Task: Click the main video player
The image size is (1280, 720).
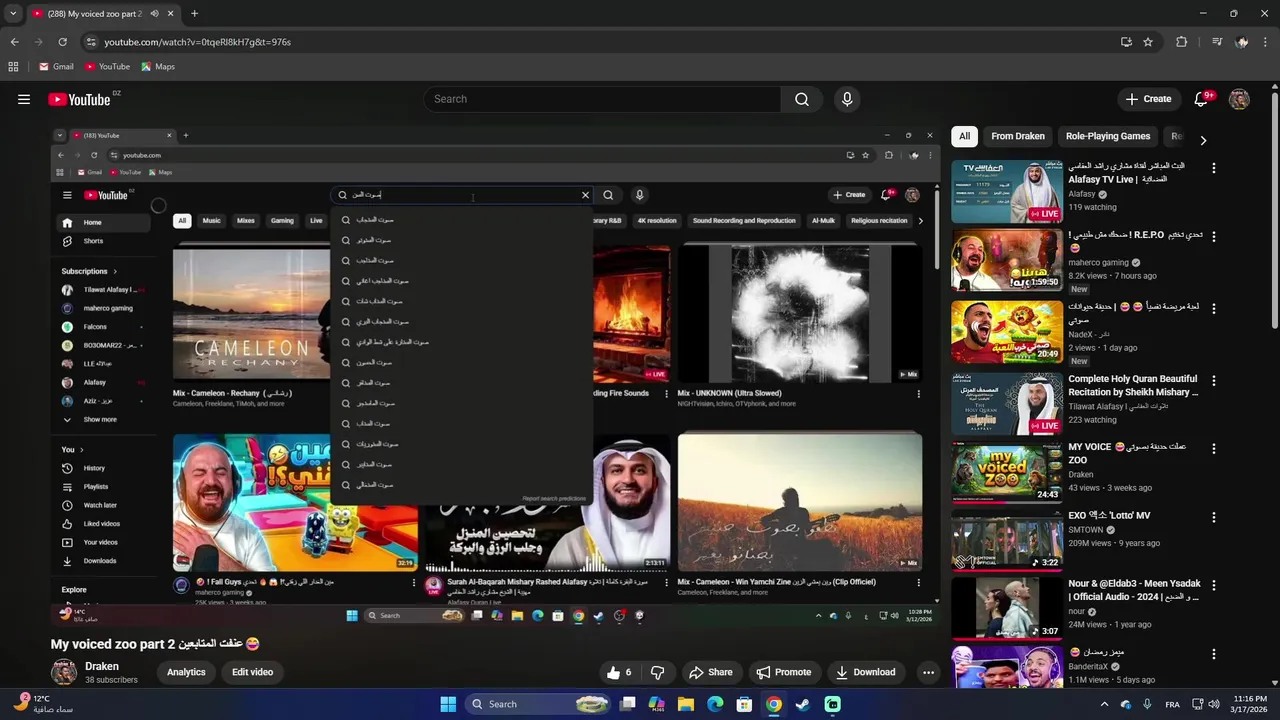Action: (x=495, y=375)
